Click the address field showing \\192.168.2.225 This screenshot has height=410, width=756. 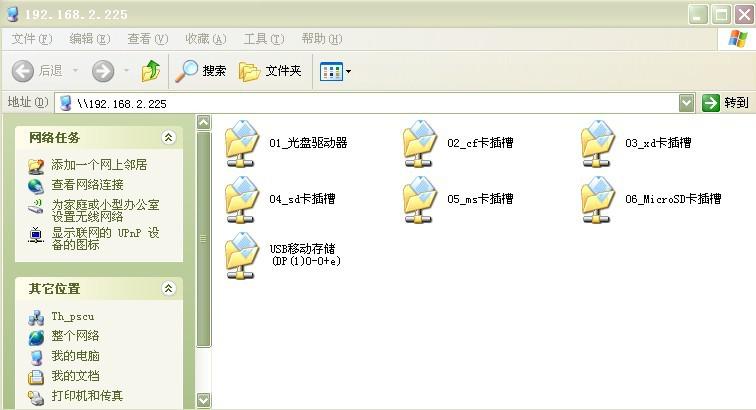click(370, 103)
